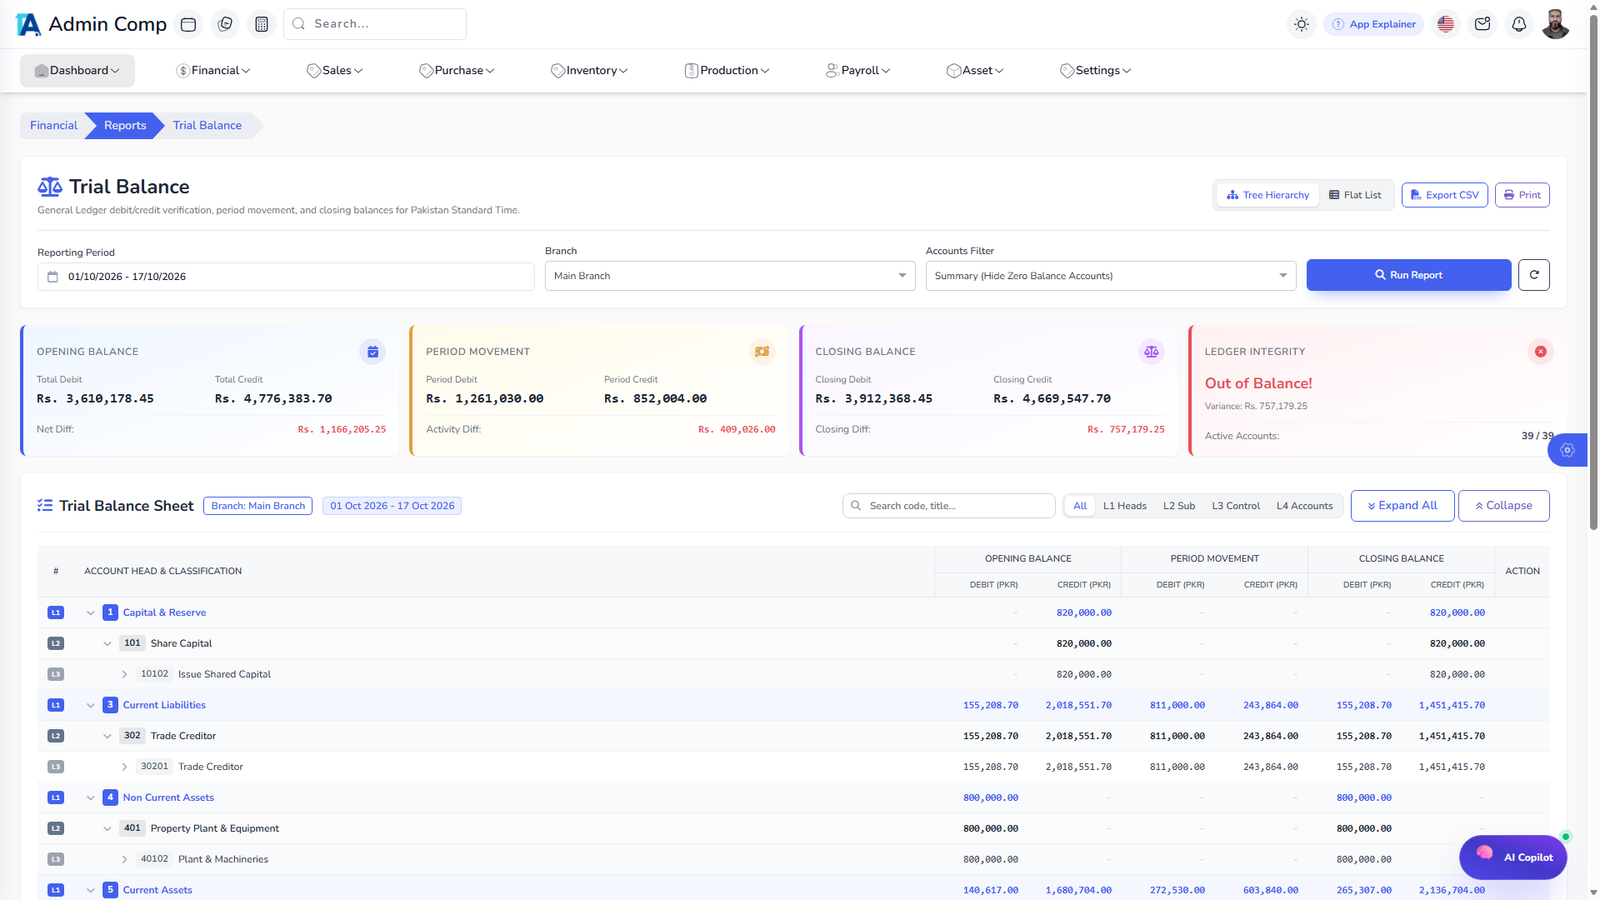1600x900 pixels.
Task: Click the Expand All button
Action: pyautogui.click(x=1402, y=506)
